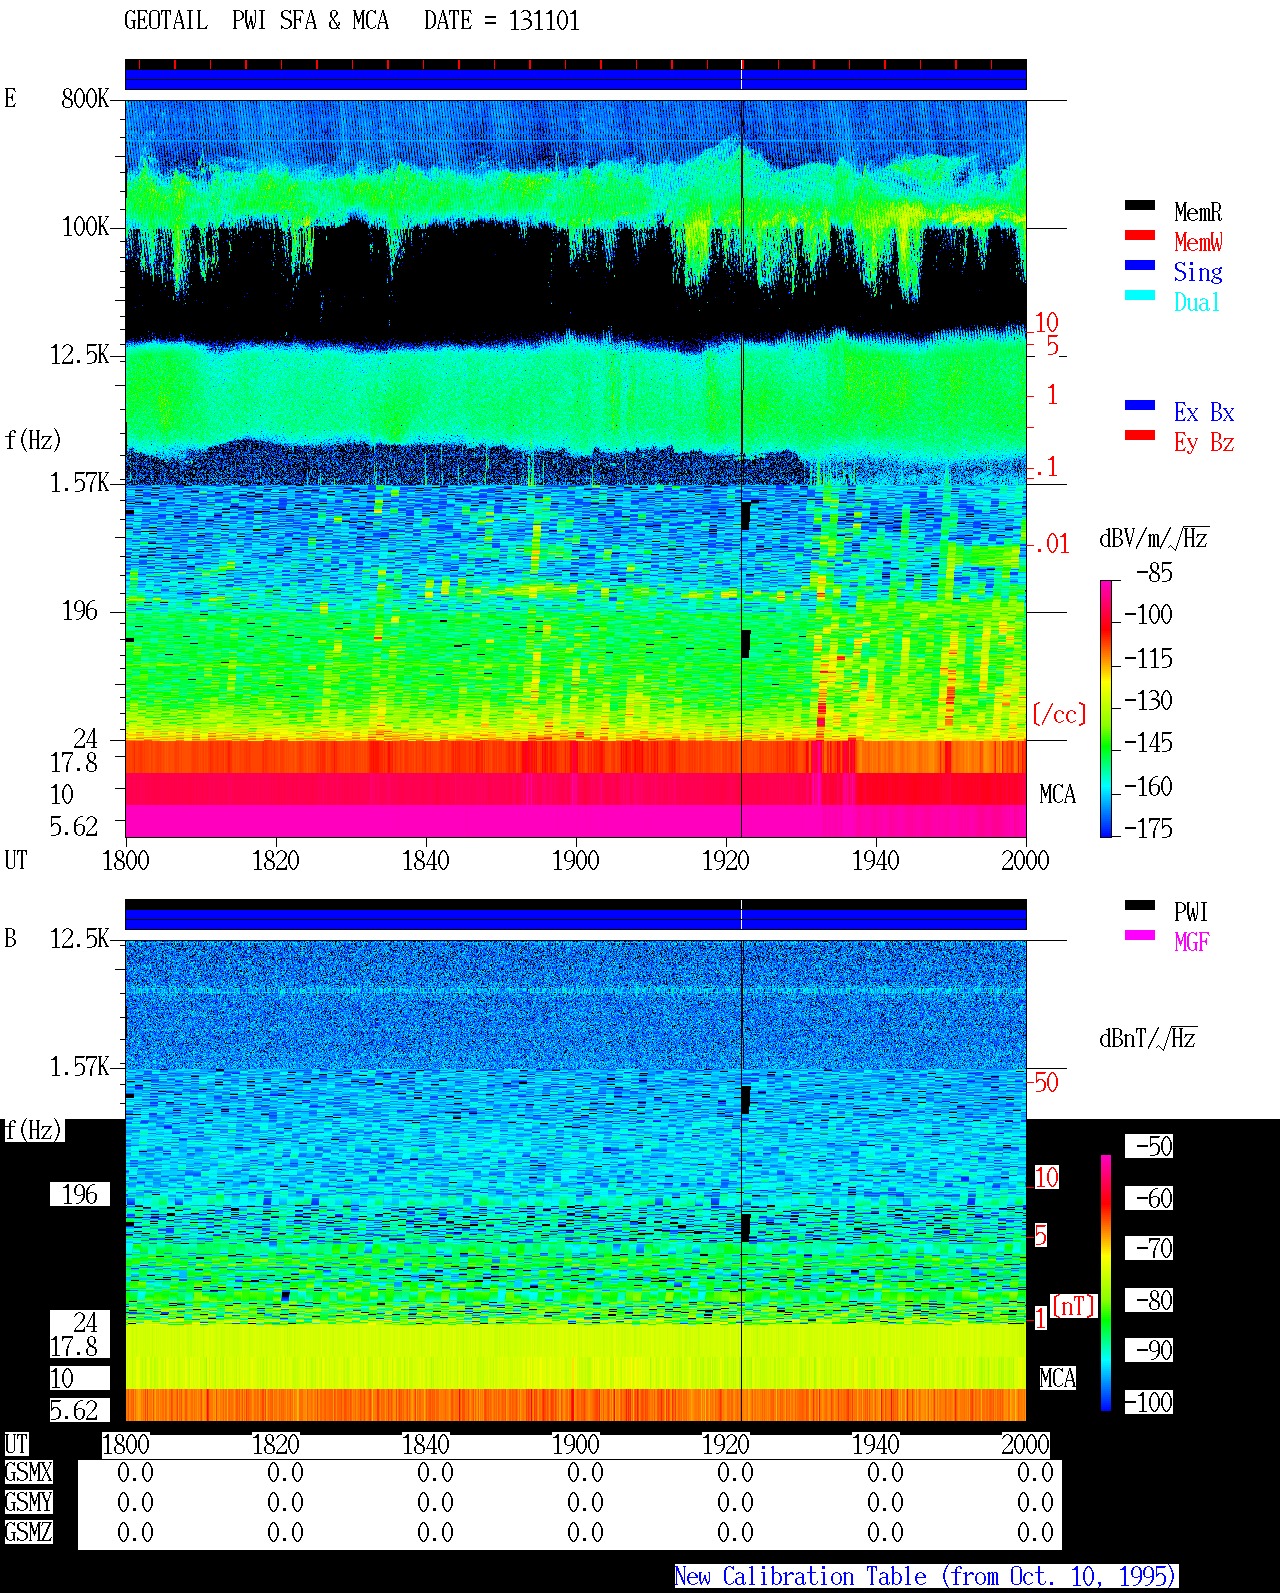Click the 12.5K label on B panel
The image size is (1280, 1593).
(80, 939)
